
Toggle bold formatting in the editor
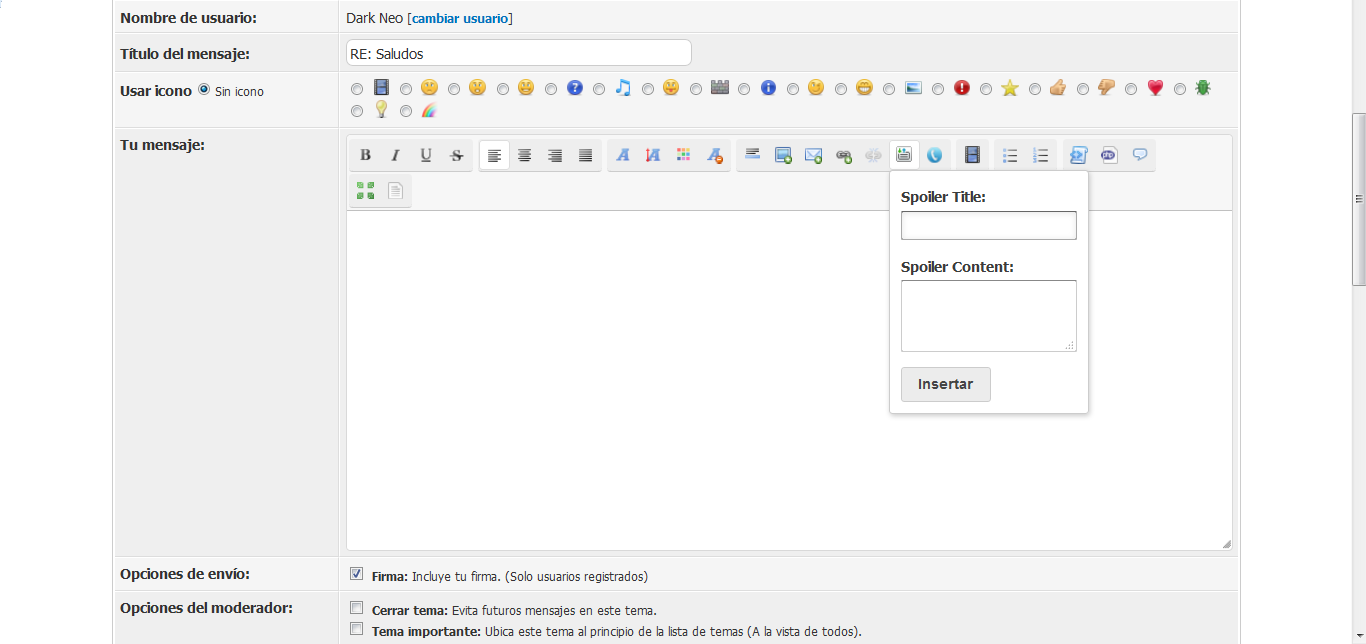365,155
